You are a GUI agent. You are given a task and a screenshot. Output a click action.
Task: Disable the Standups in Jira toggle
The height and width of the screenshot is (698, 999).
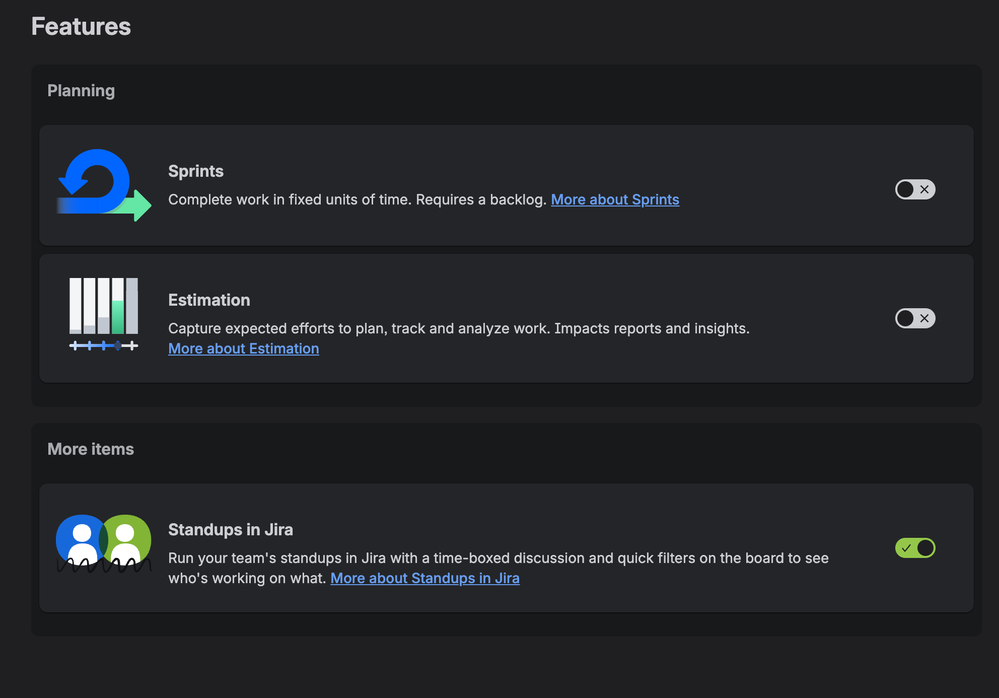click(915, 548)
